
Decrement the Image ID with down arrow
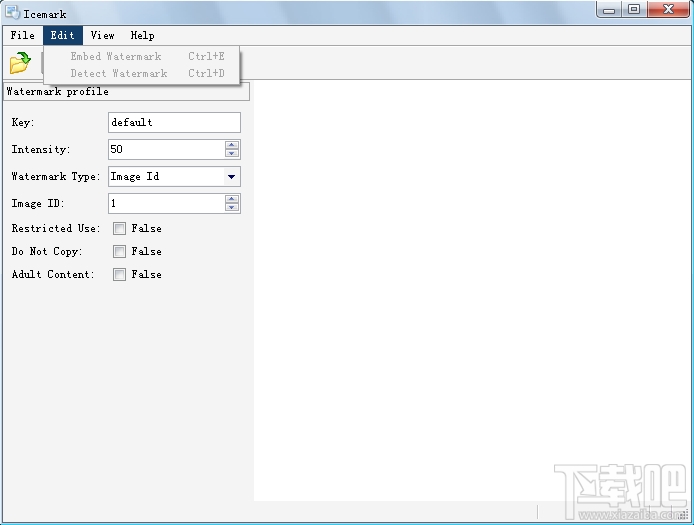pyautogui.click(x=231, y=208)
